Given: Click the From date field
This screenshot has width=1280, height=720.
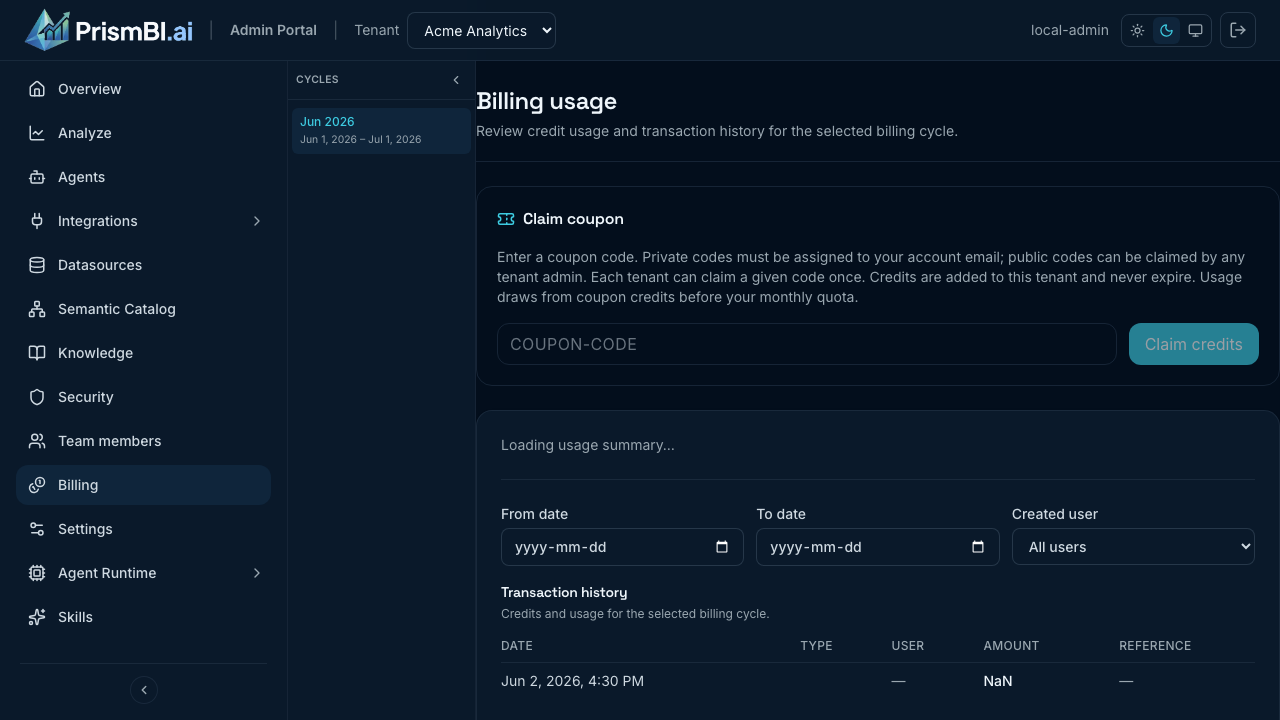Looking at the screenshot, I should pos(622,547).
